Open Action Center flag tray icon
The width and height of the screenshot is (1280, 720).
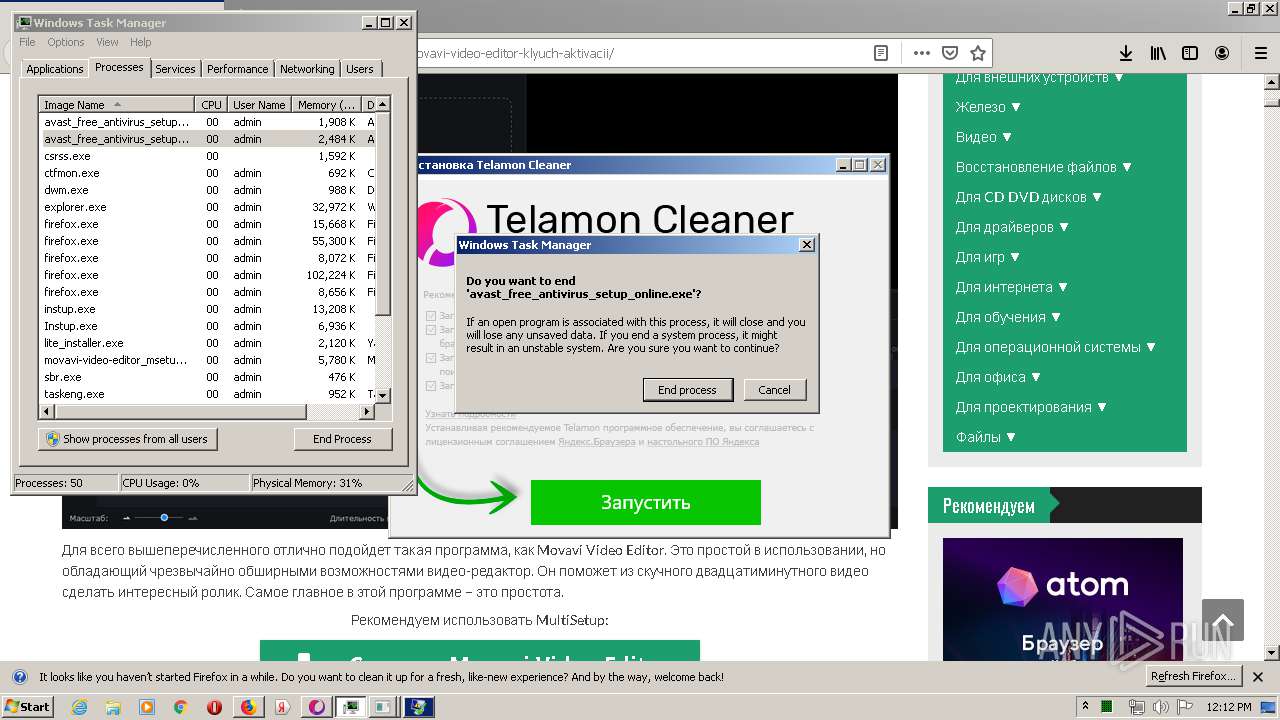1185,707
